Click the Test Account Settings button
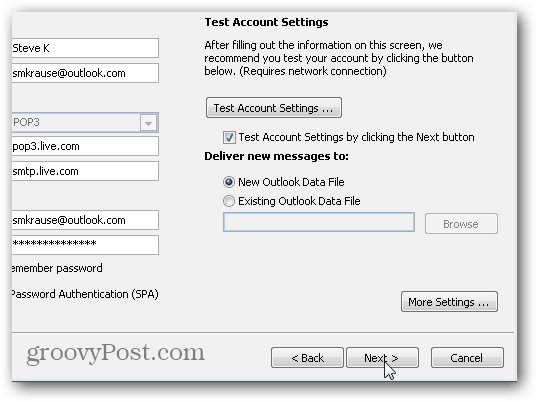Viewport: 537px width, 402px height. pyautogui.click(x=274, y=108)
